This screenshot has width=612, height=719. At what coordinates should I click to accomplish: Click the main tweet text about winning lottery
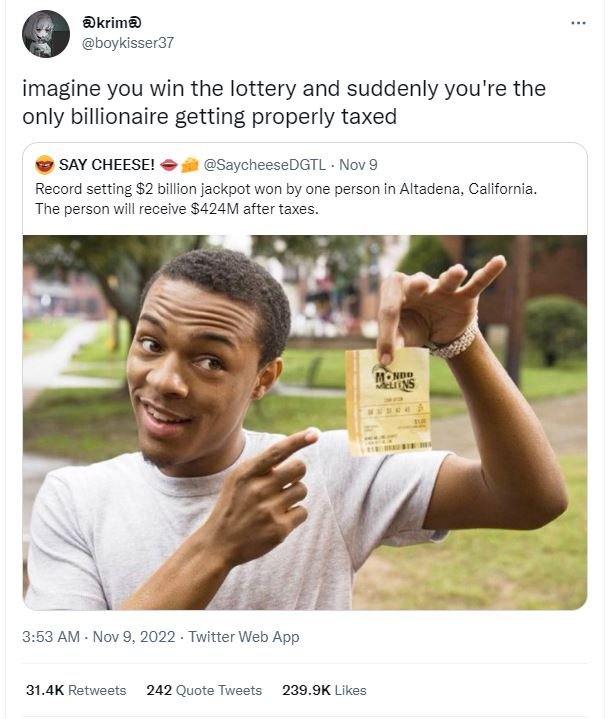[284, 102]
